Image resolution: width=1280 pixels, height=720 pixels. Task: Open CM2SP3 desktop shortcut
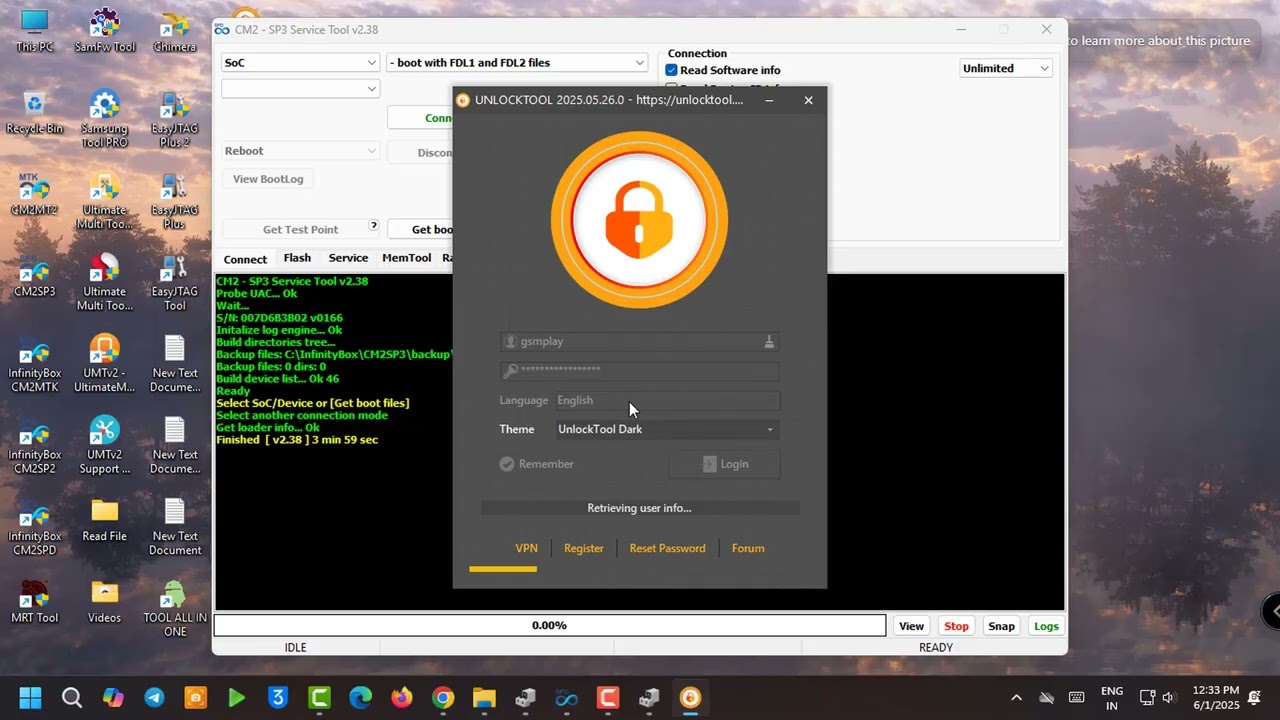(34, 276)
